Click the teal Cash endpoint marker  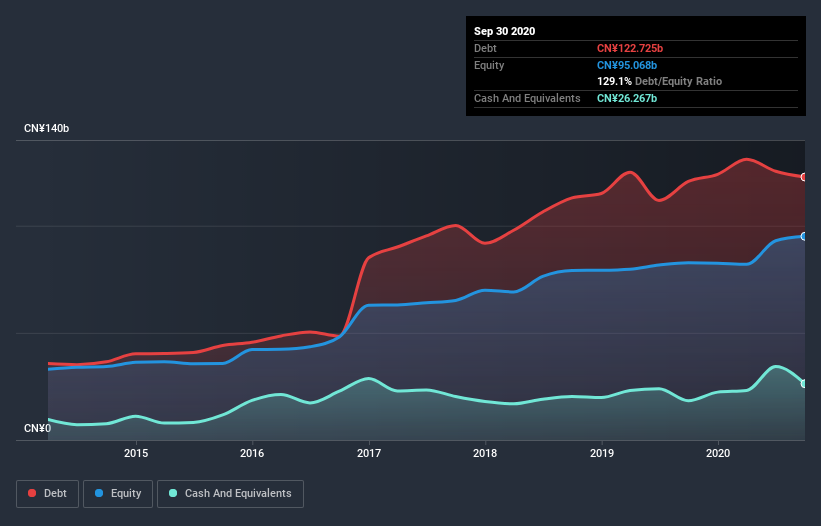pos(804,384)
